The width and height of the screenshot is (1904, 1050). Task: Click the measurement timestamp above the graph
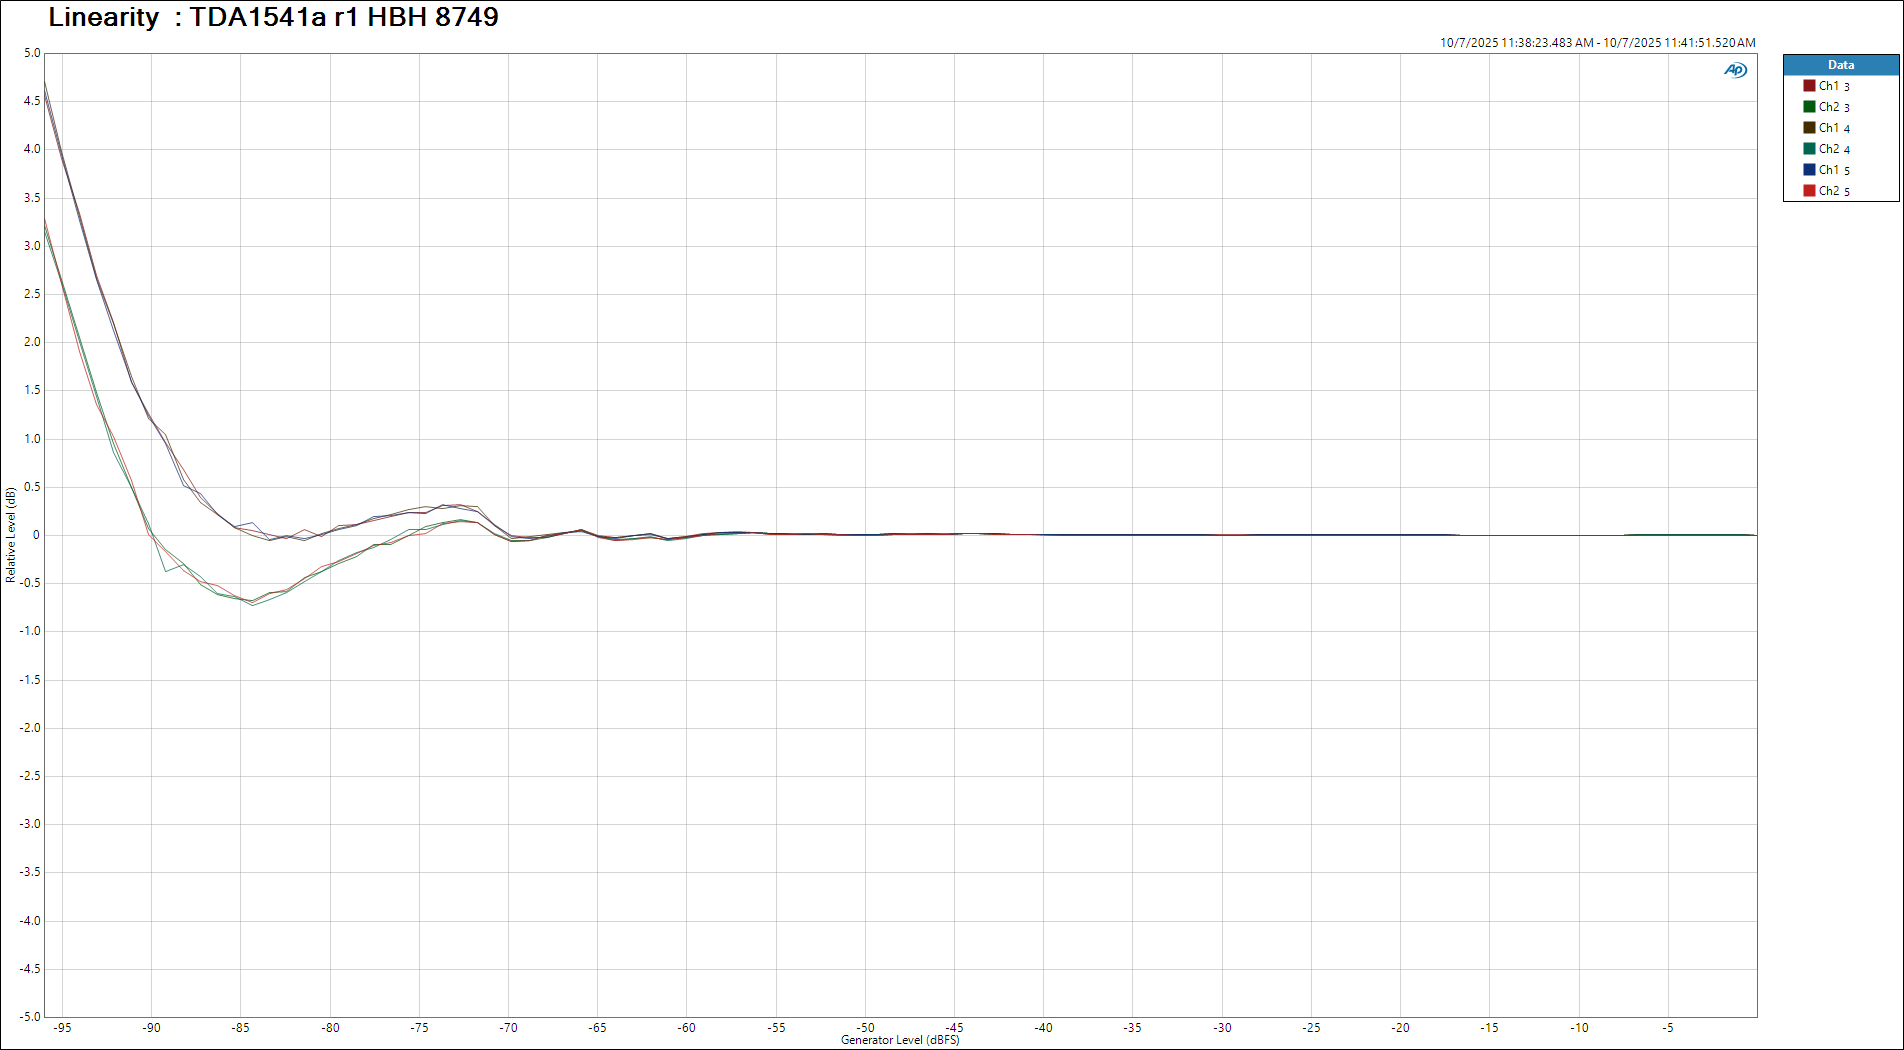[x=1597, y=43]
